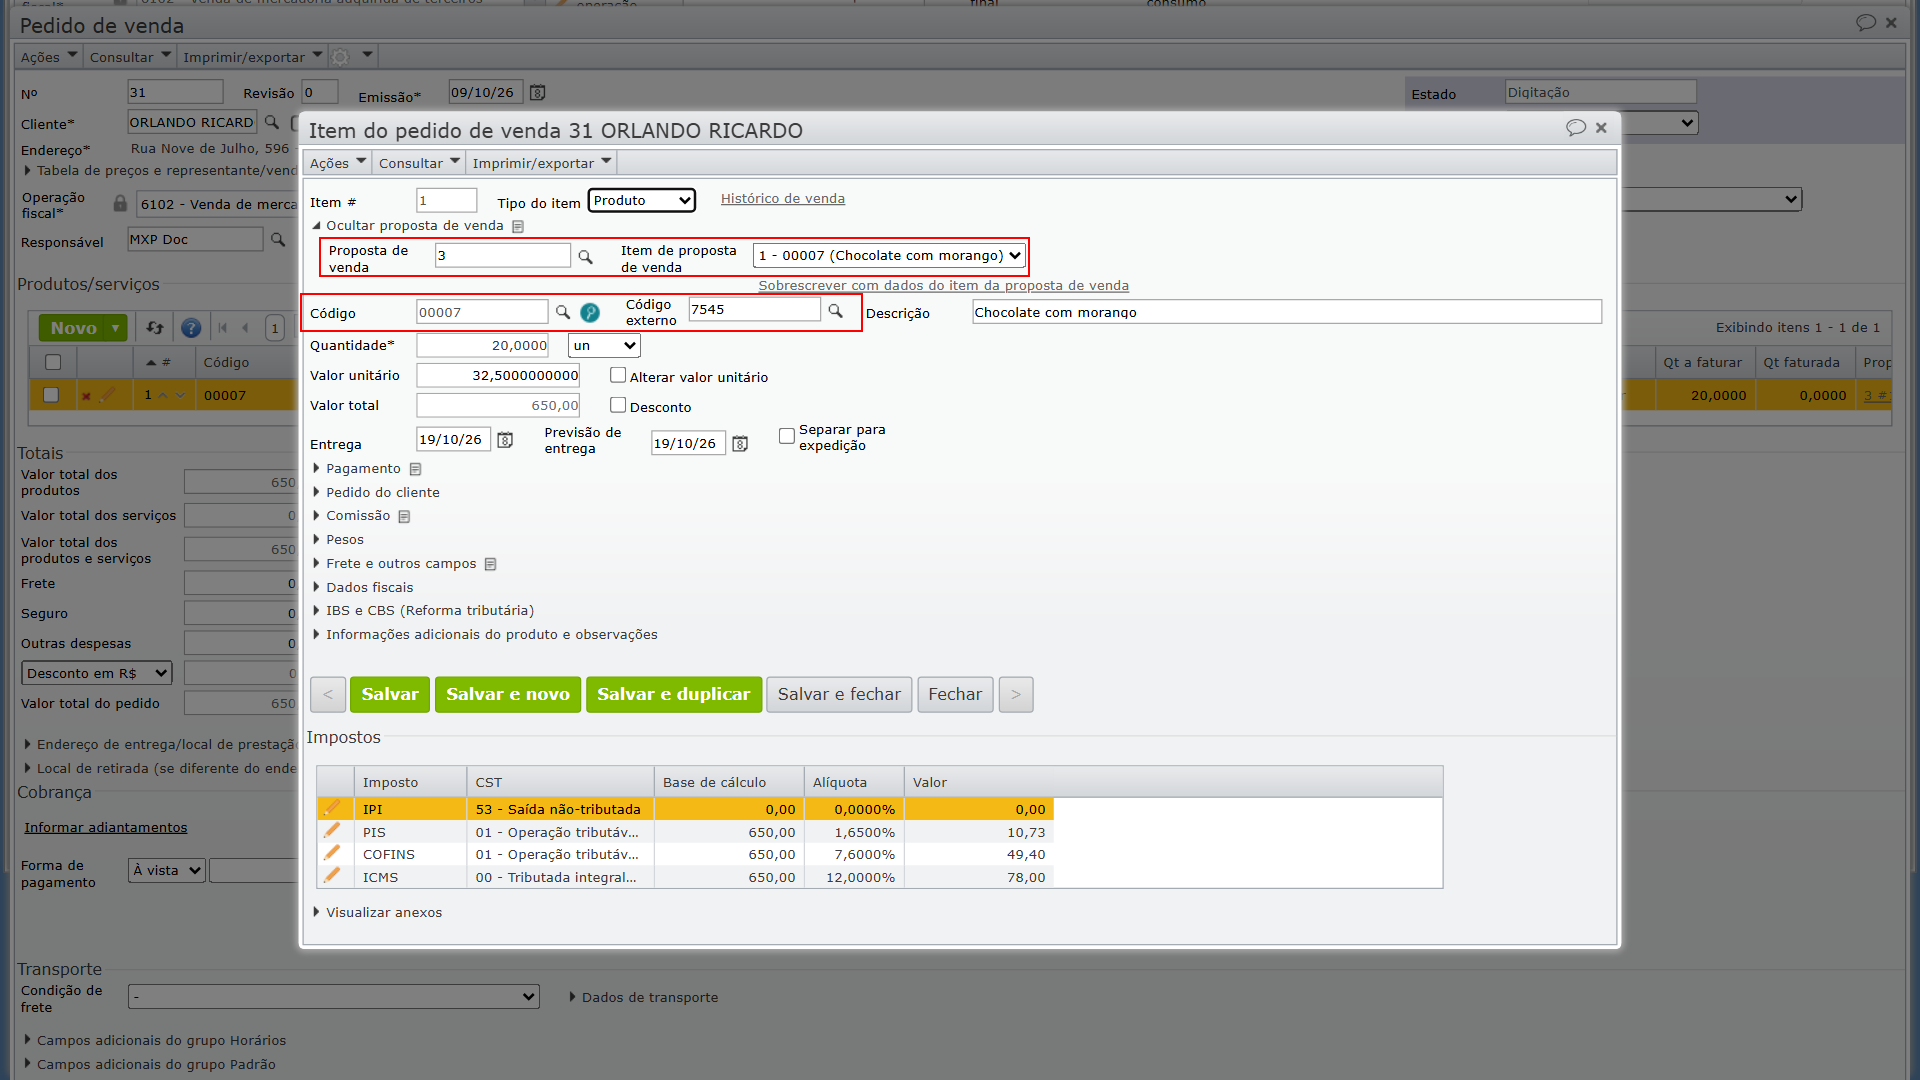This screenshot has width=1920, height=1080.
Task: Expand the Dados fiscais section
Action: pos(369,588)
